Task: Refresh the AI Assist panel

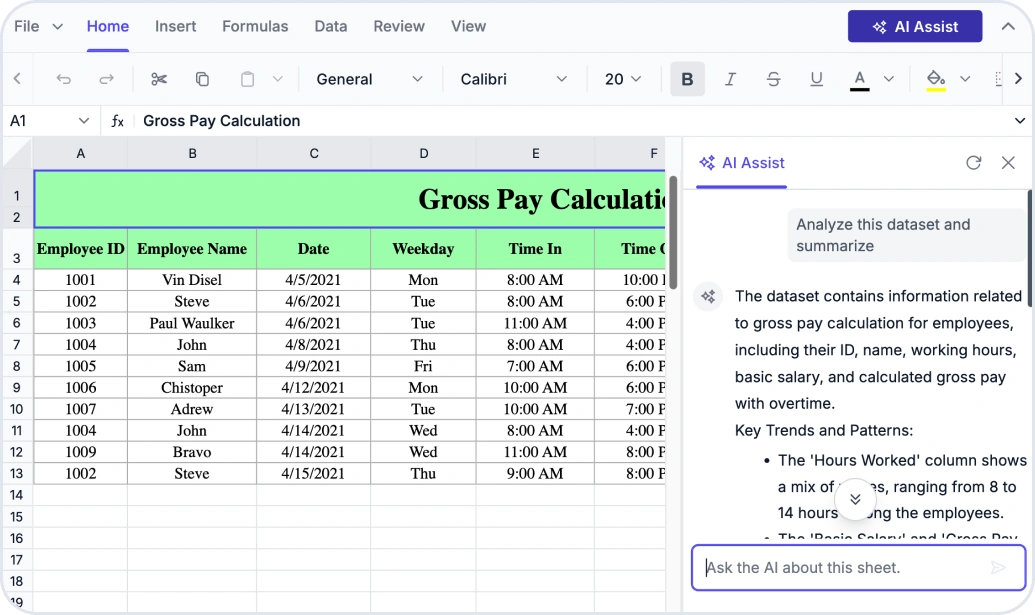Action: (x=974, y=162)
